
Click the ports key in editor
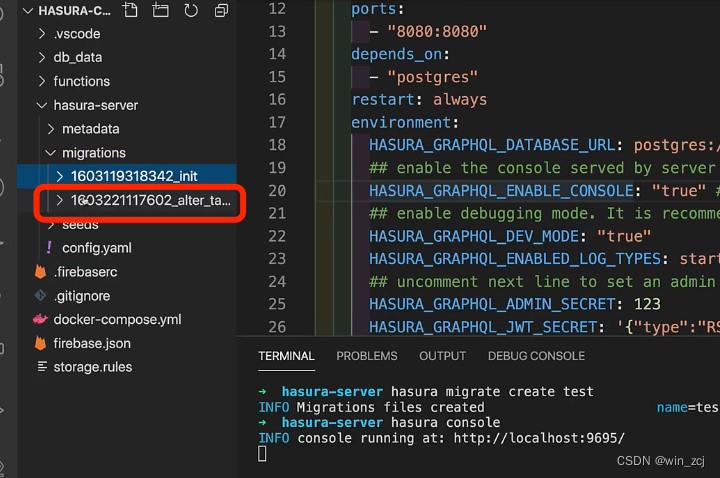pos(374,9)
